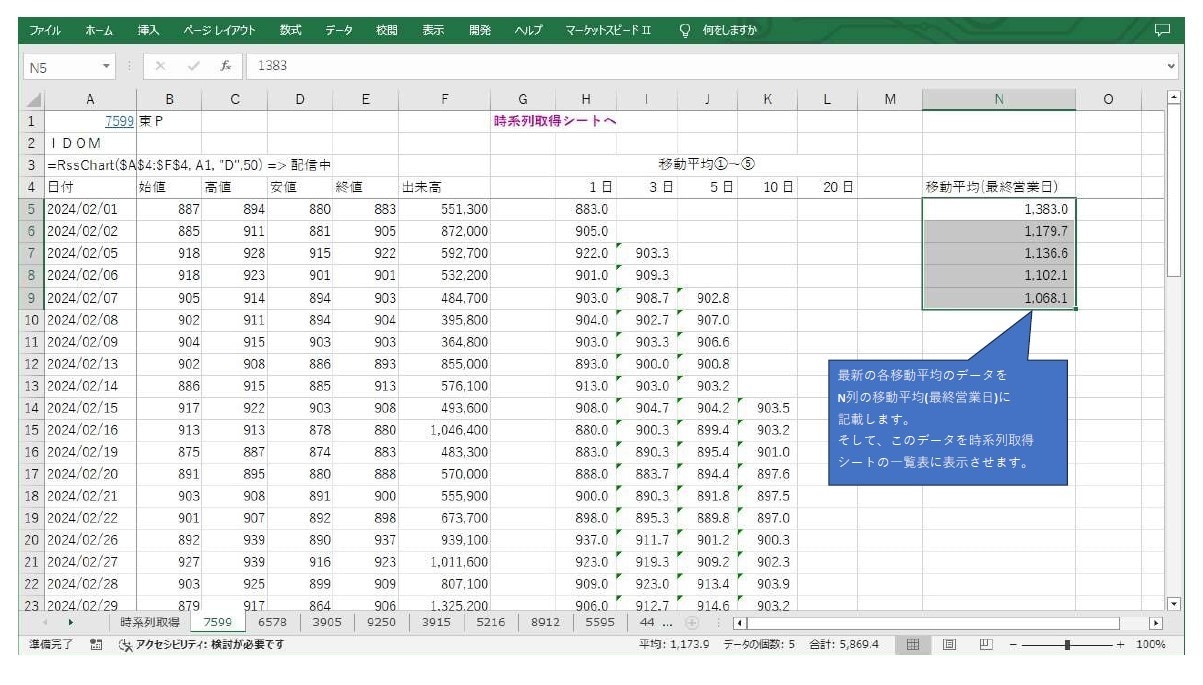Click vertical scrollbar down arrow

pos(1175,604)
